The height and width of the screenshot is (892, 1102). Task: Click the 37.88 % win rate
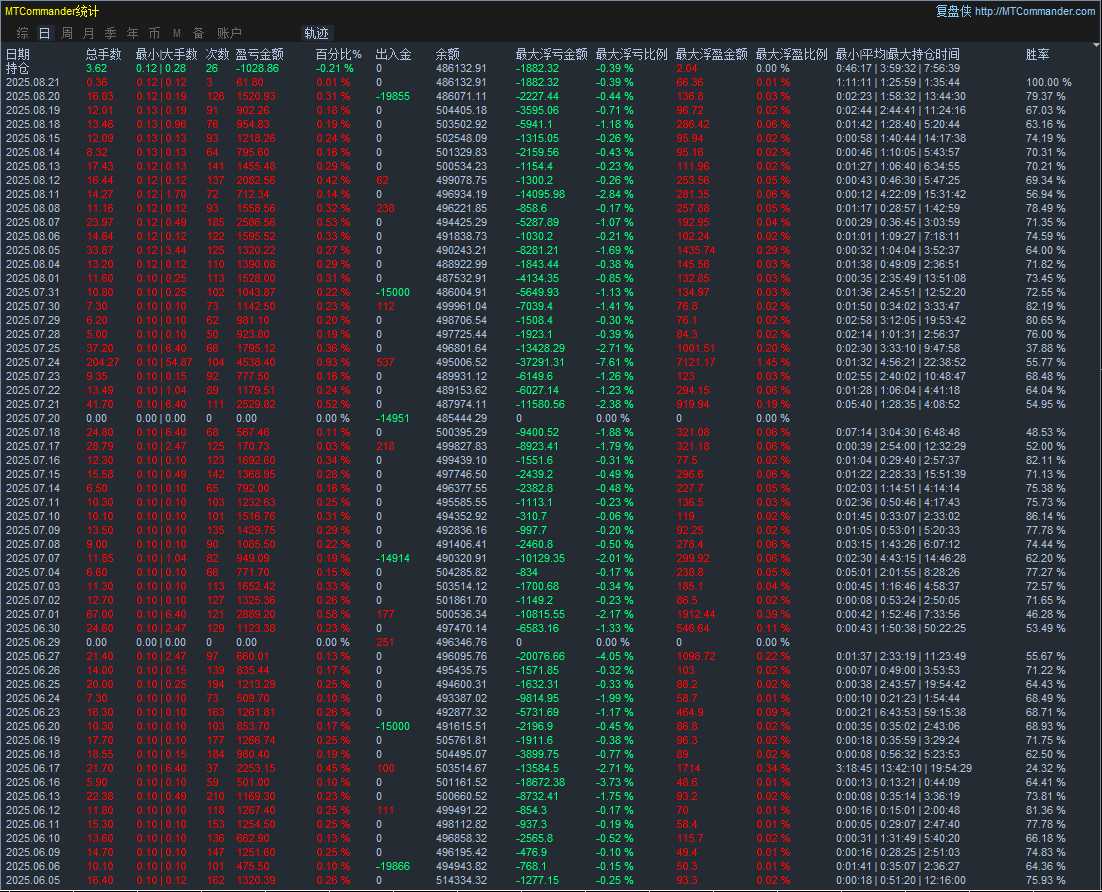click(1046, 348)
